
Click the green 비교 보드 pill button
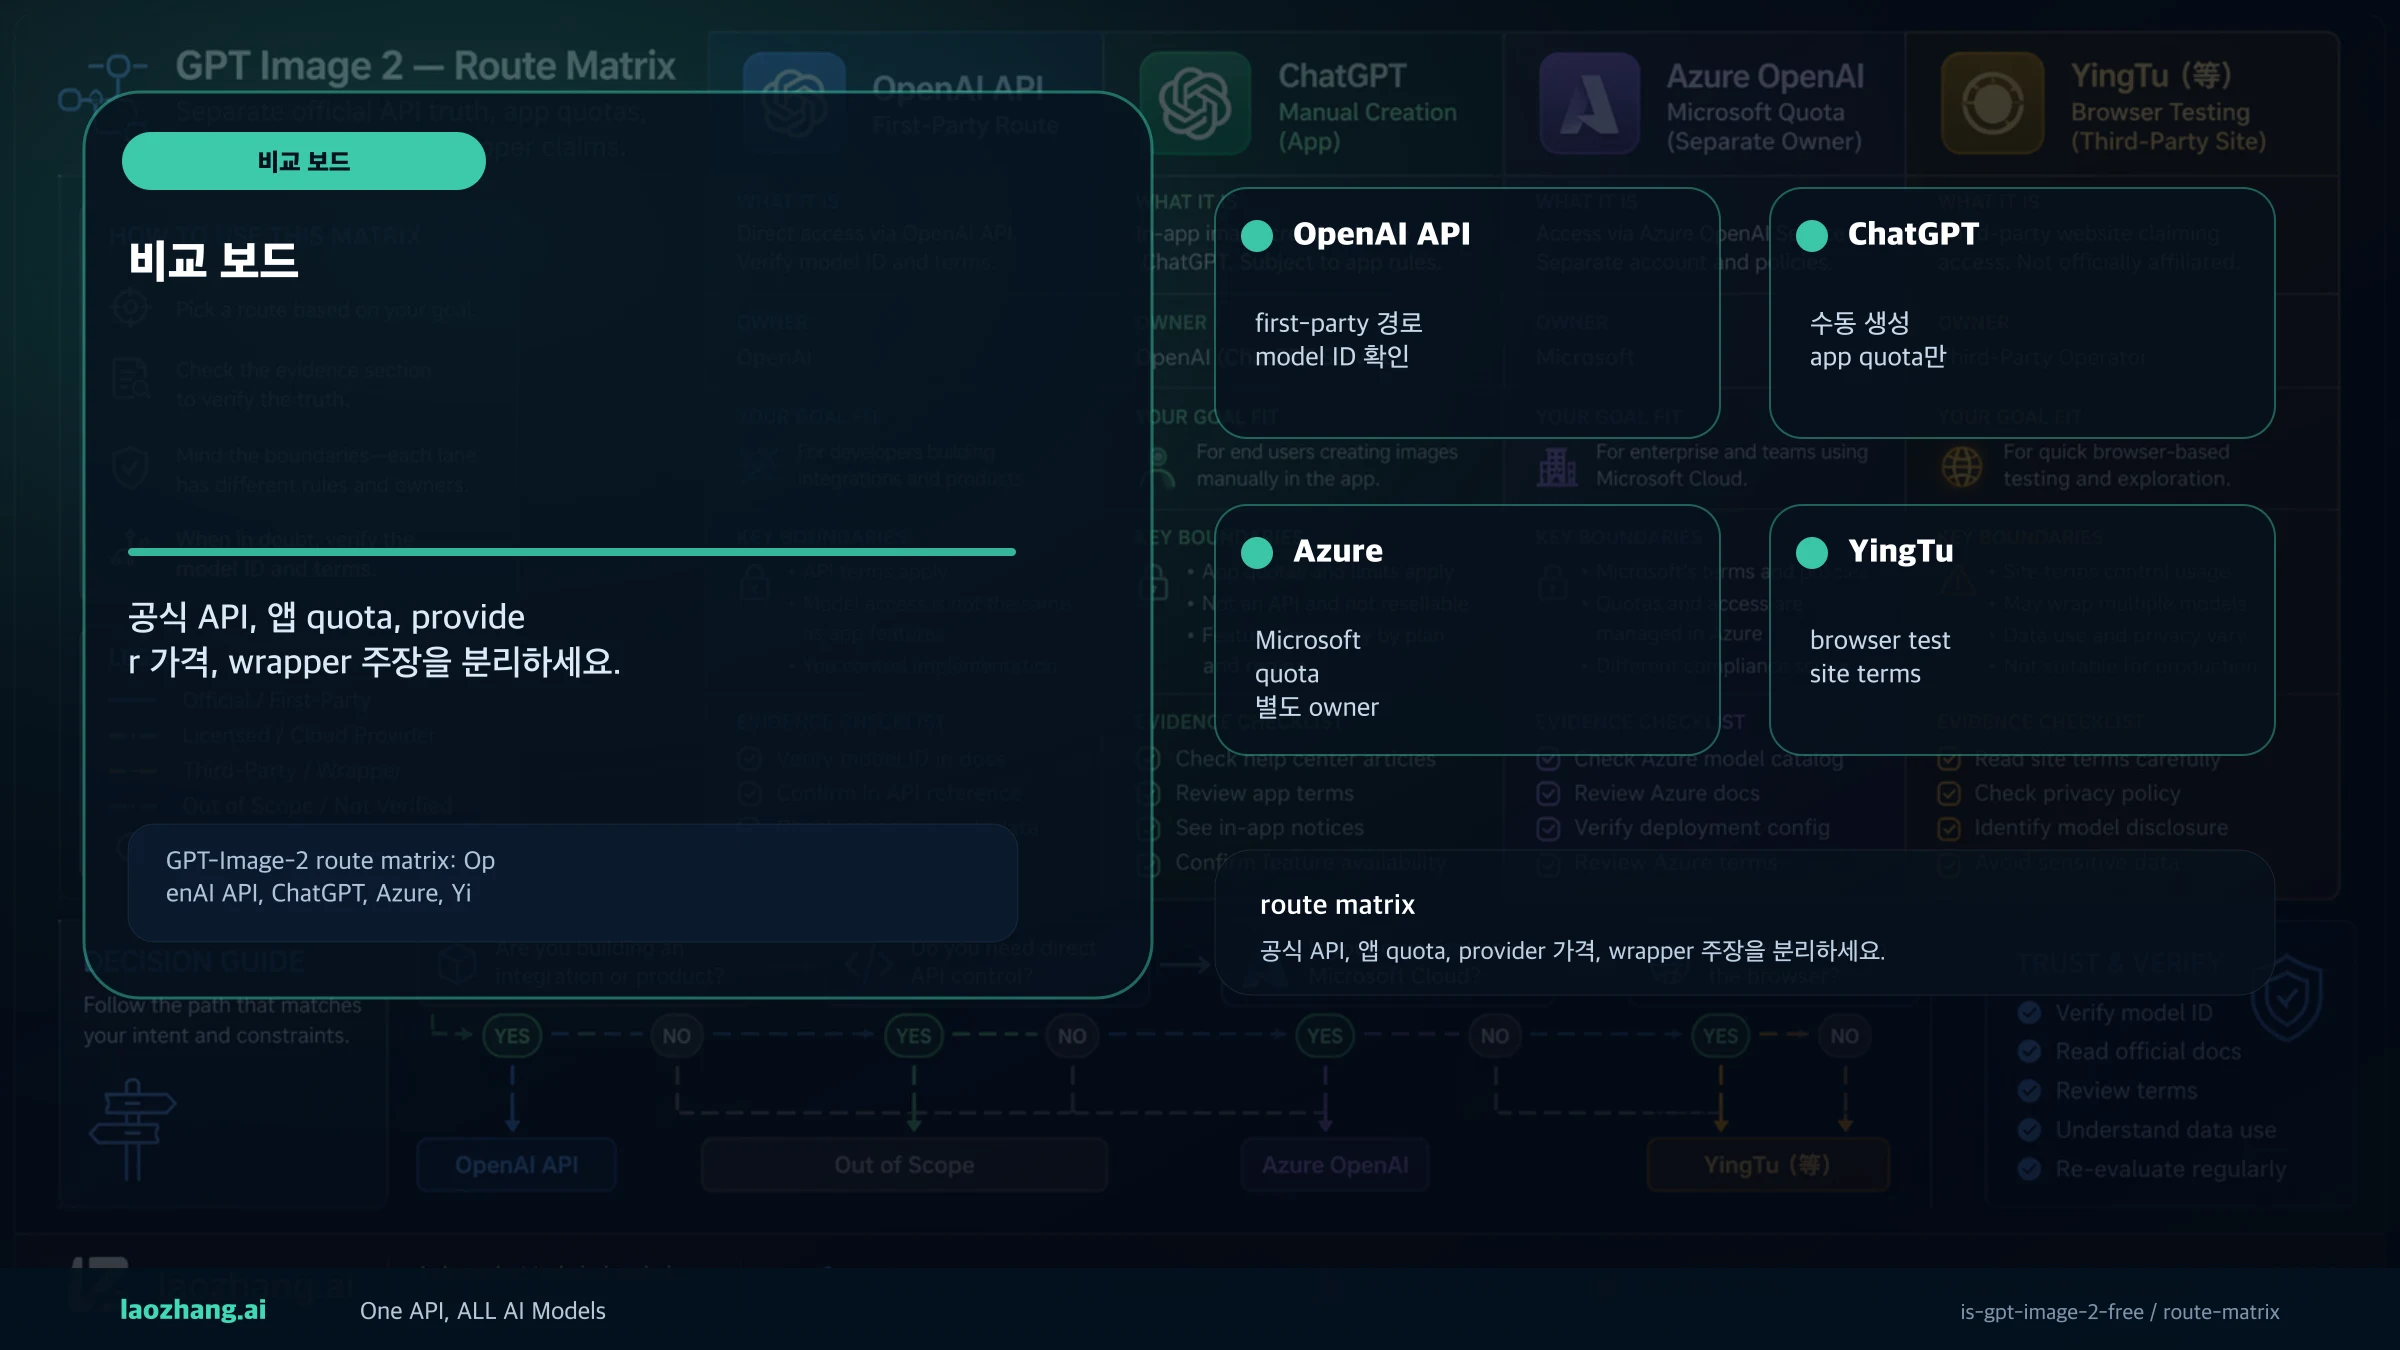pyautogui.click(x=304, y=161)
